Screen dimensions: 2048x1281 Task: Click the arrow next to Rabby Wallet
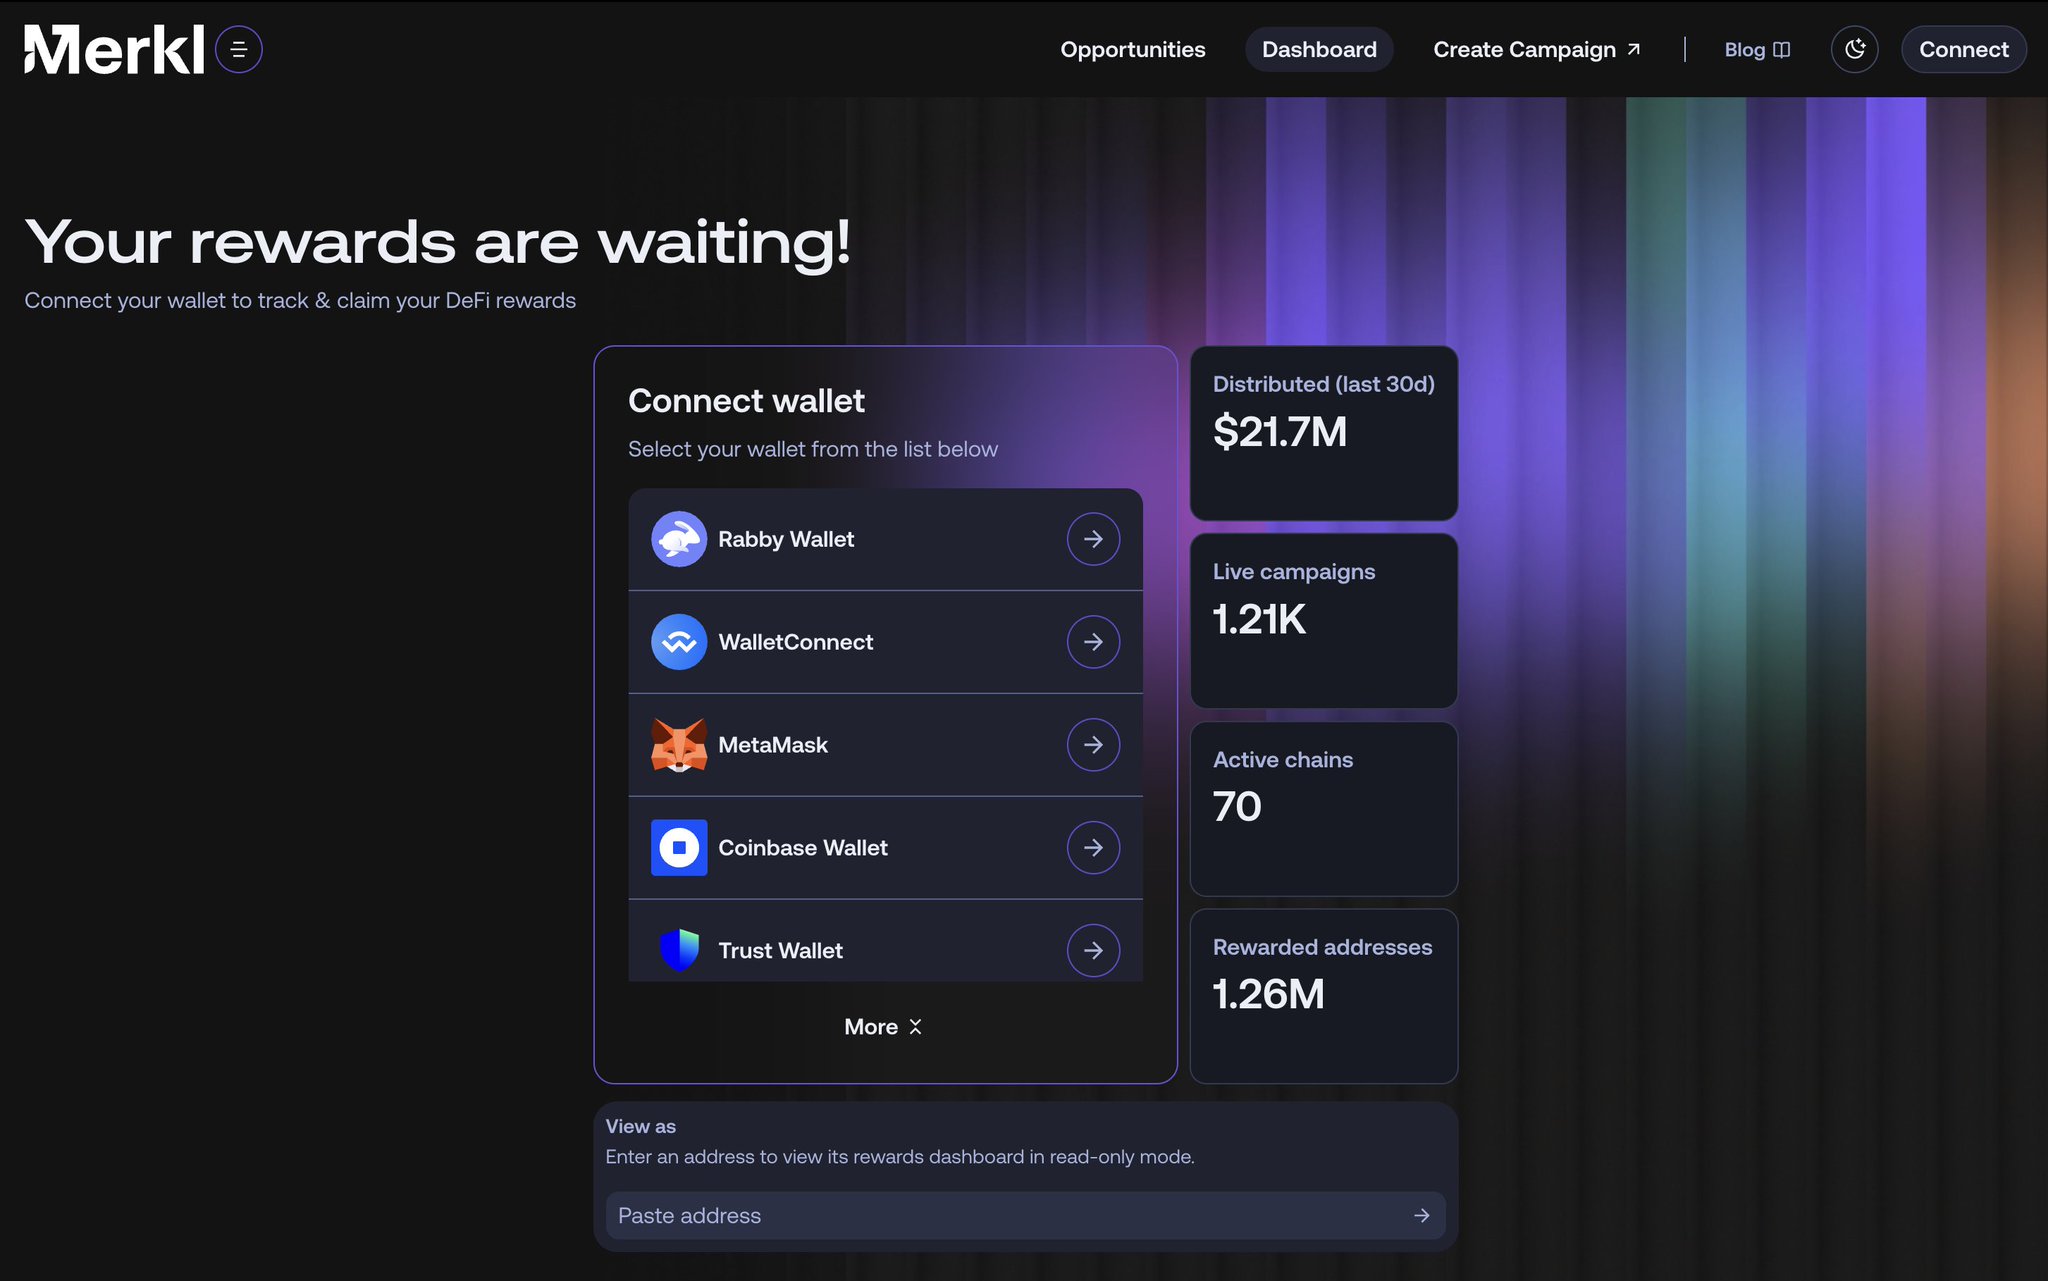(x=1093, y=539)
